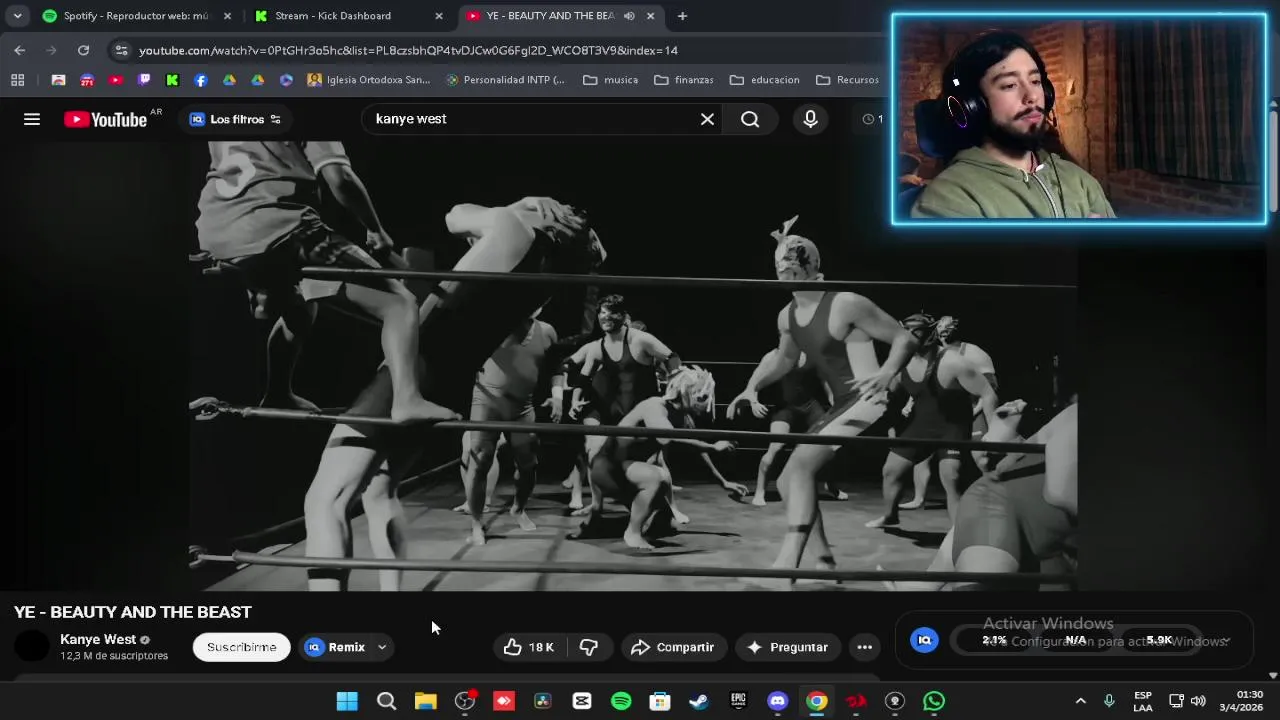Open Steam from the taskbar
This screenshot has height=720, width=1280.
coord(699,701)
